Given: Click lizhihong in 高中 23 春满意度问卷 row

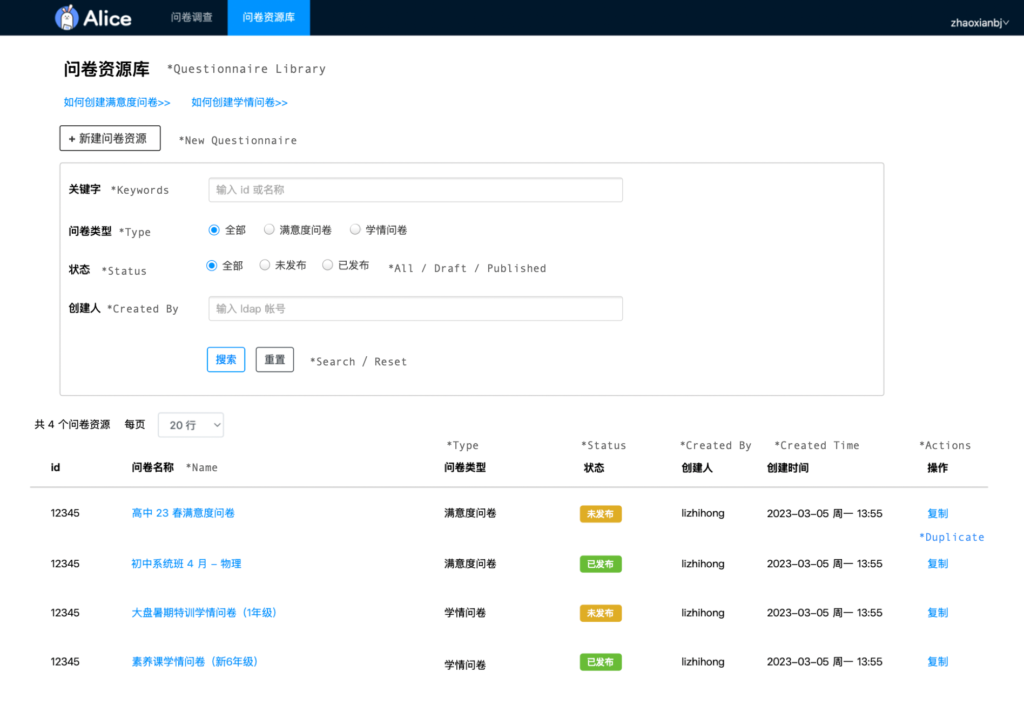Looking at the screenshot, I should point(703,513).
